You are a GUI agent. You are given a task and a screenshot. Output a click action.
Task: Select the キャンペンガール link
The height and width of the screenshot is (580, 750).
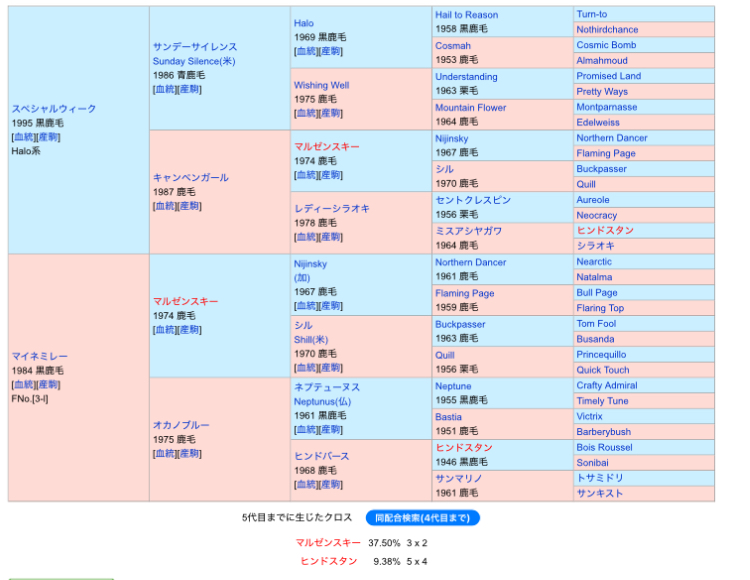190,177
